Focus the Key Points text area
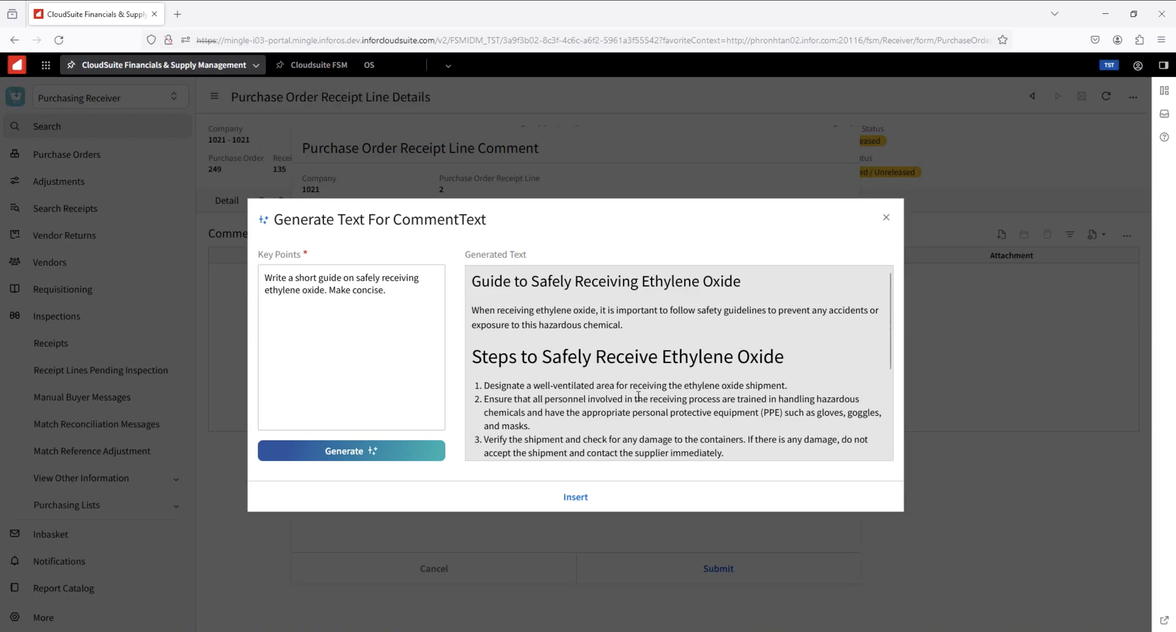Image resolution: width=1176 pixels, height=632 pixels. pos(351,347)
